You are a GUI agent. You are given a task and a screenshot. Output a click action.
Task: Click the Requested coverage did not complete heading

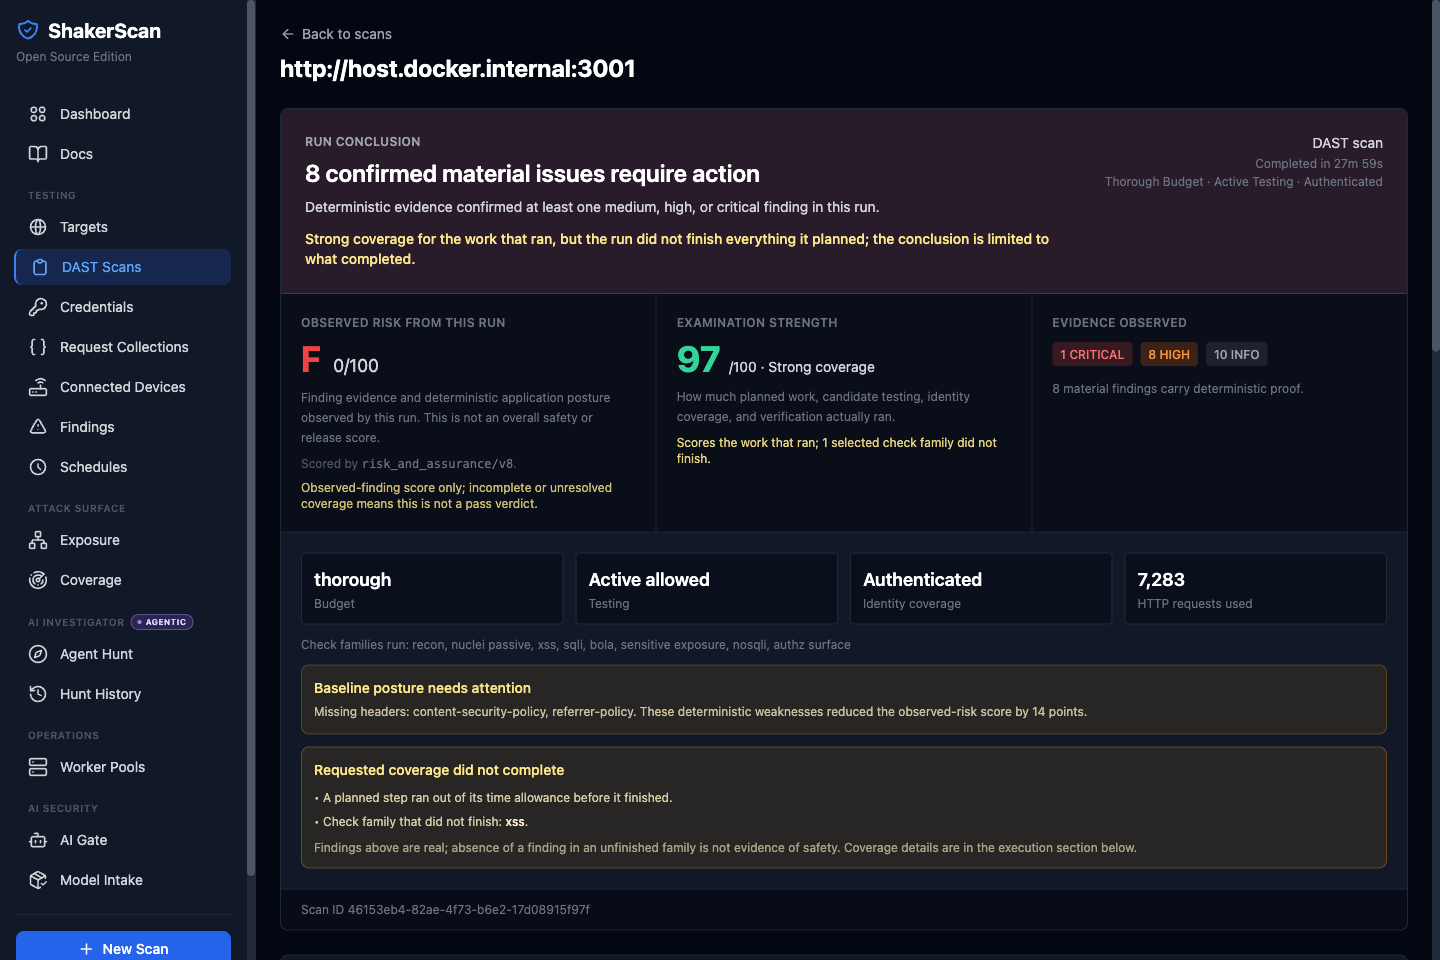[439, 770]
